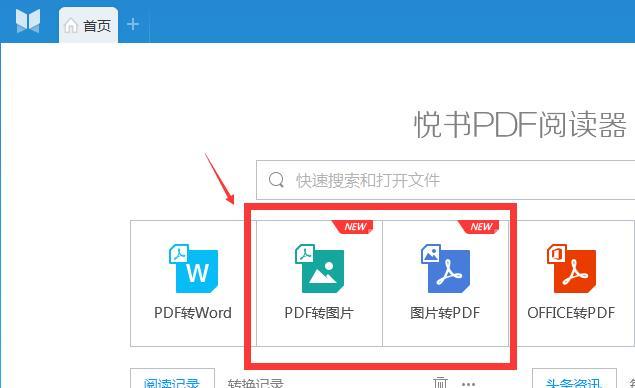Open the PDF转Word converter icon
The width and height of the screenshot is (635, 388).
click(x=193, y=268)
